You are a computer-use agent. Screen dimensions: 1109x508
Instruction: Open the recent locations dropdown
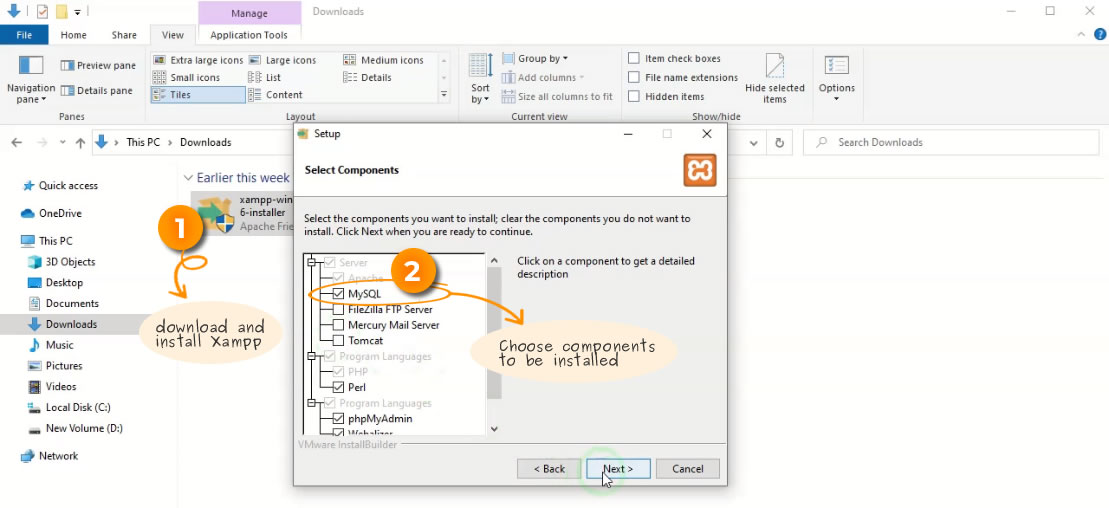(x=62, y=142)
